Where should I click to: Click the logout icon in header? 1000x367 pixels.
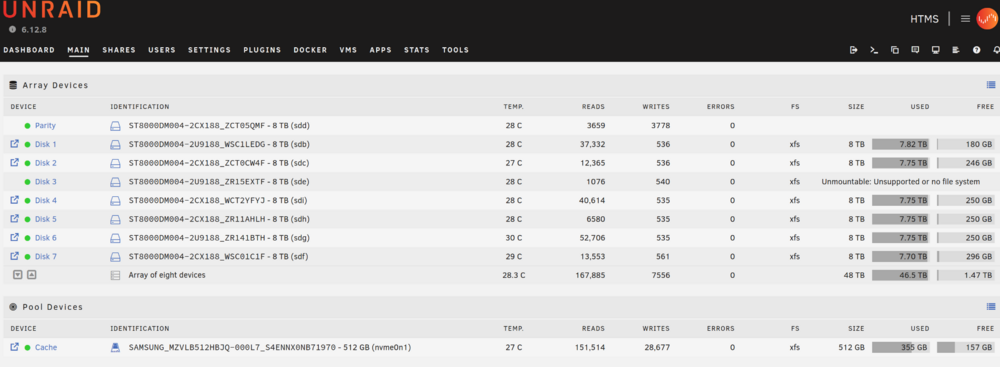(853, 50)
